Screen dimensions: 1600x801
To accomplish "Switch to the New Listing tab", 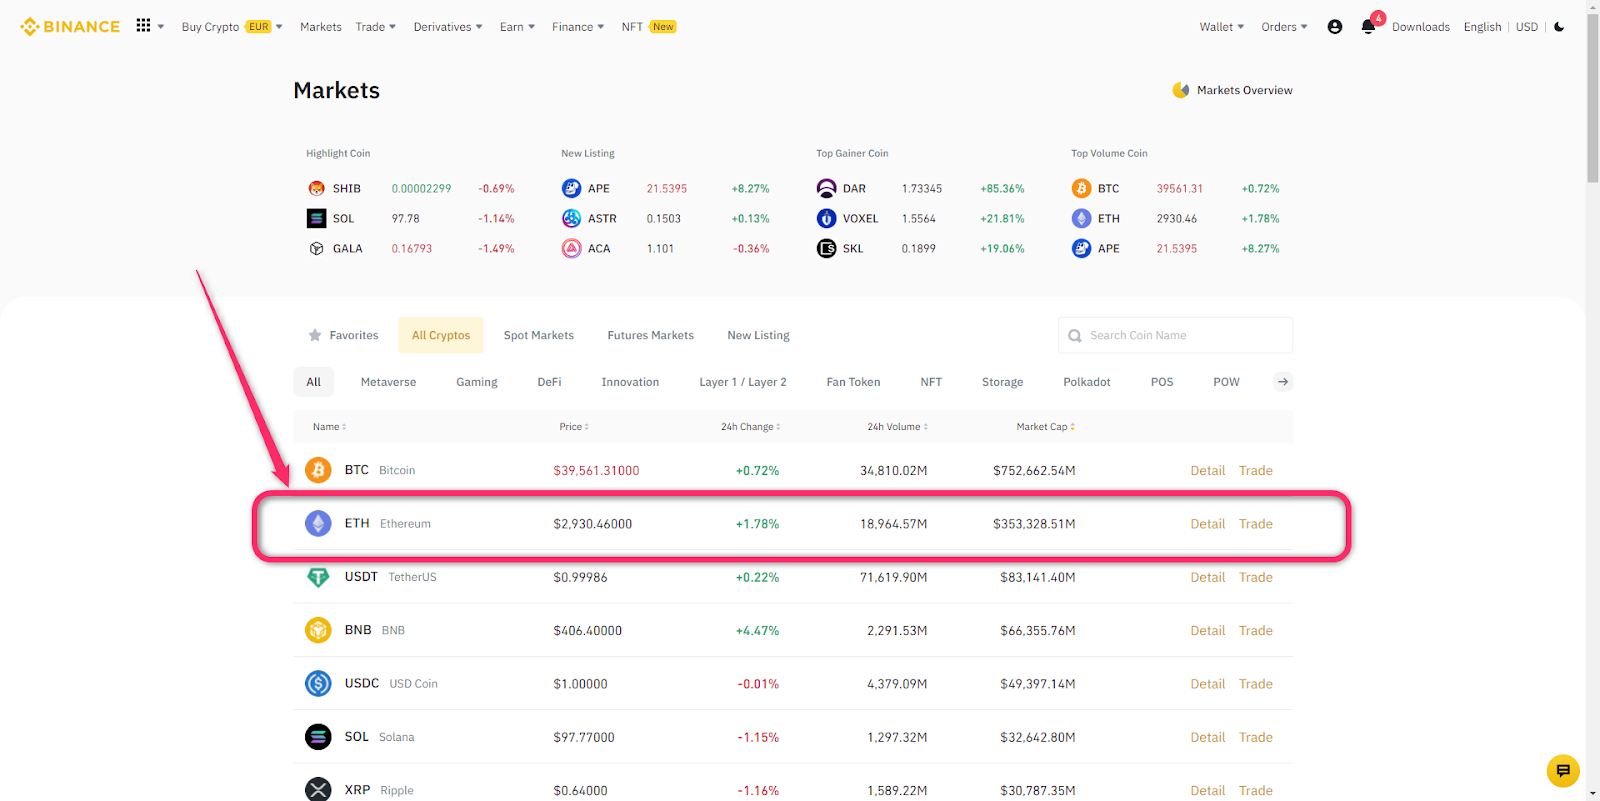I will (x=759, y=335).
